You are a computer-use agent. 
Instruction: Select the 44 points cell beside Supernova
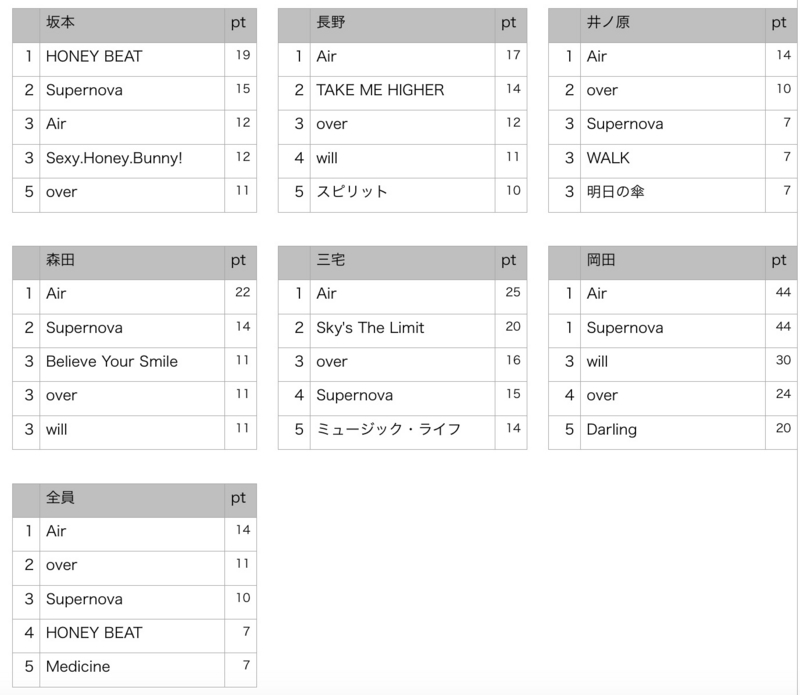[781, 331]
